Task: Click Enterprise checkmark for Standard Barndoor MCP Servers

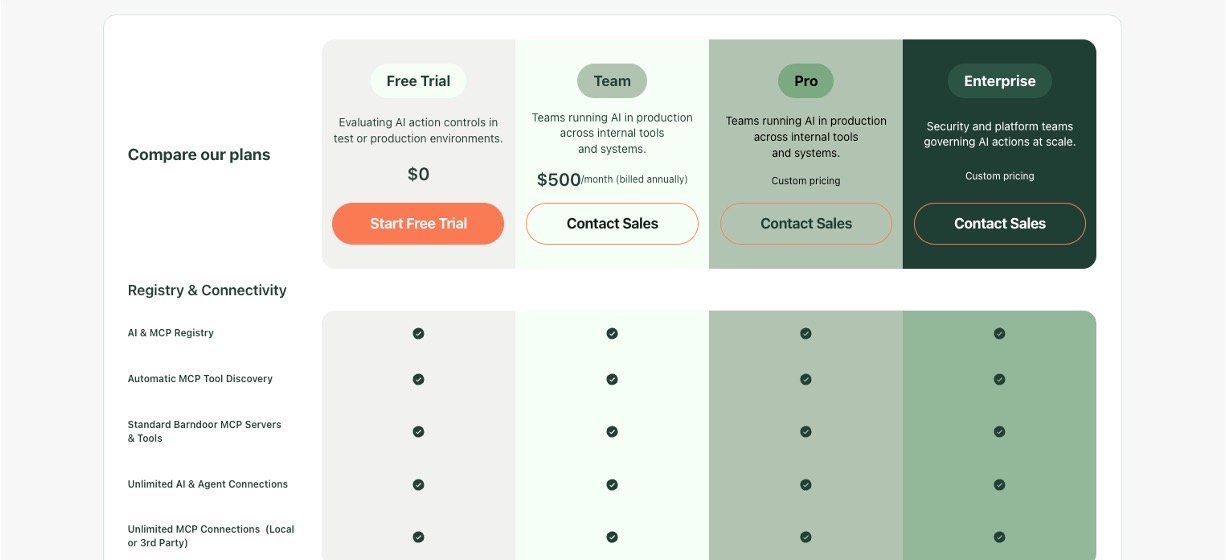Action: tap(999, 432)
